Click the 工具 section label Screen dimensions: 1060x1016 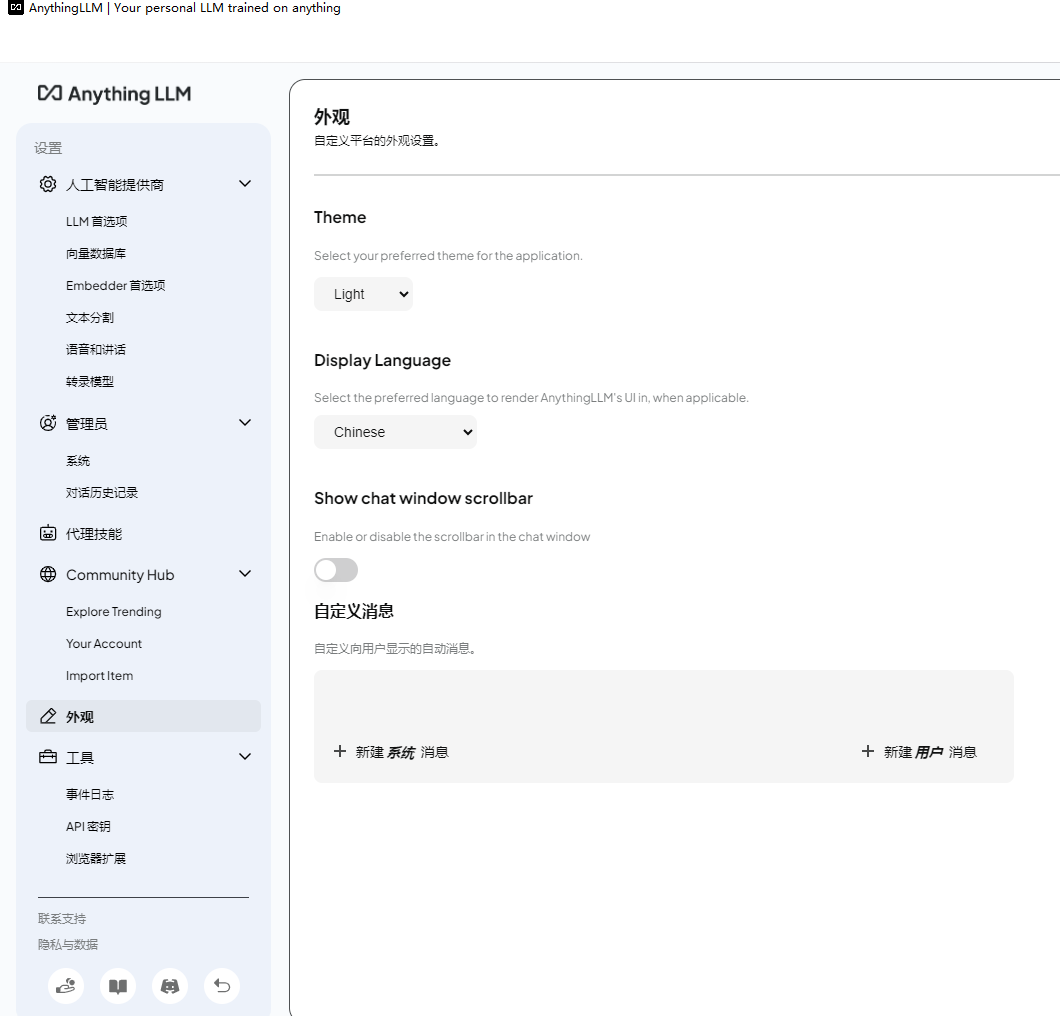pyautogui.click(x=80, y=758)
